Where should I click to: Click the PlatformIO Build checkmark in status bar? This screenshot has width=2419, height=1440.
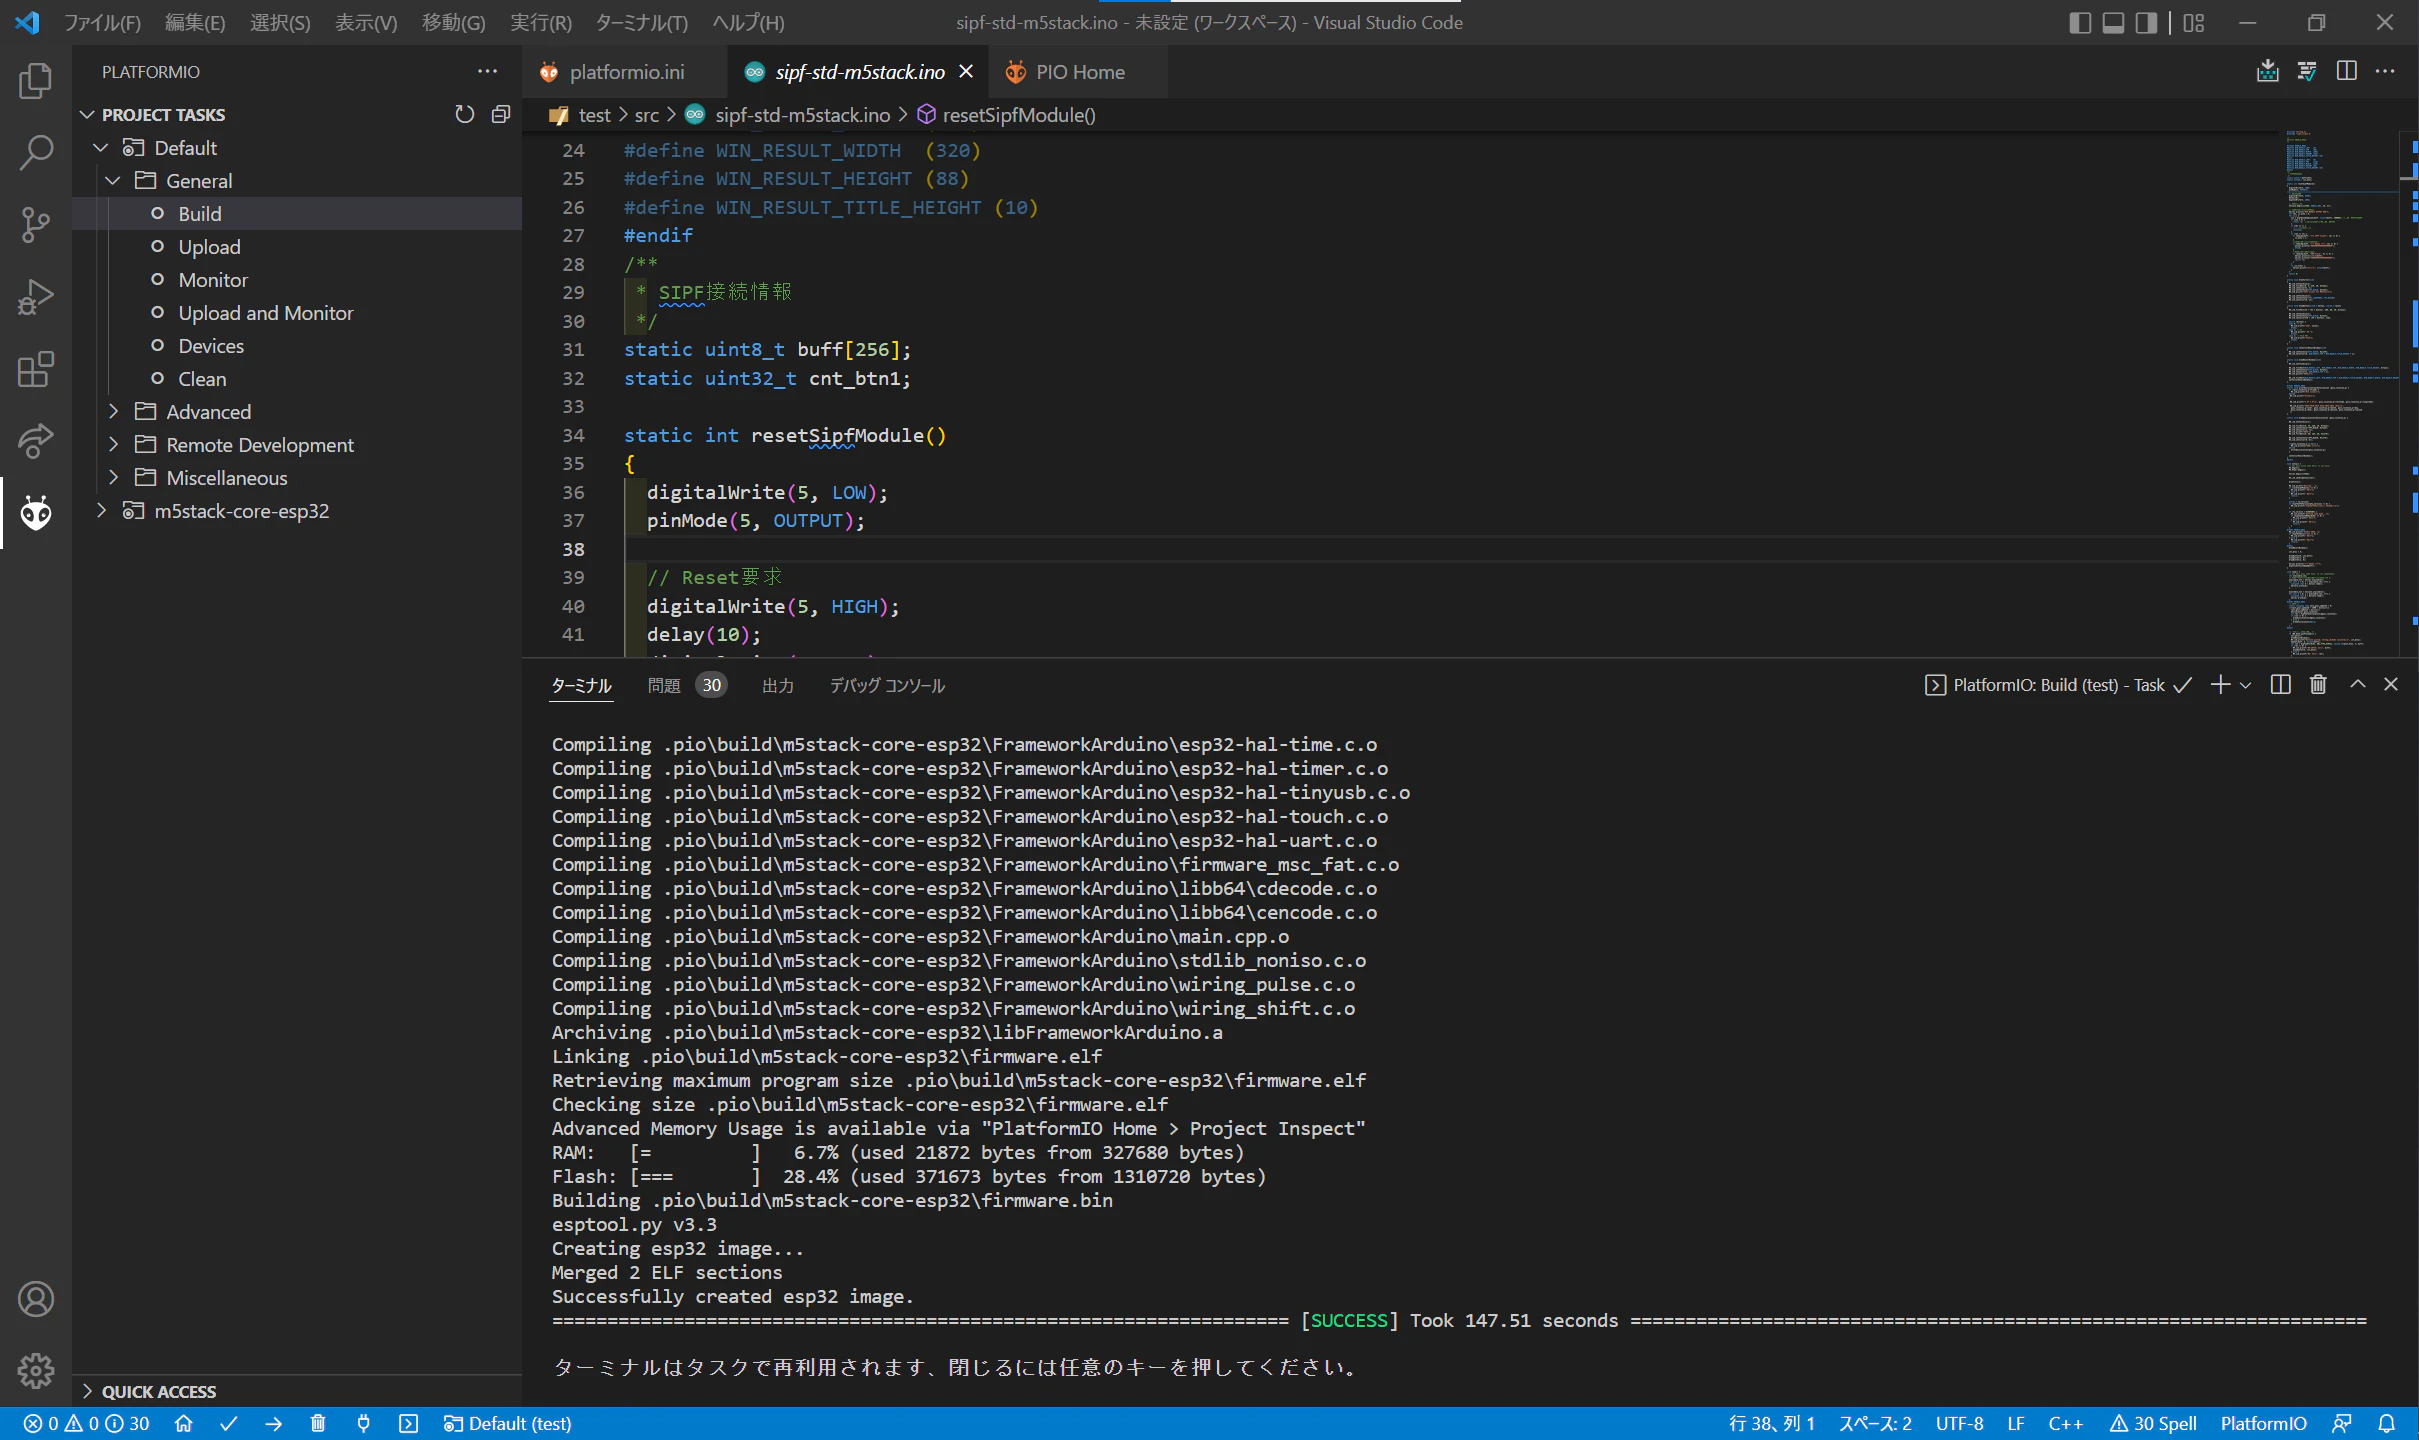[229, 1423]
